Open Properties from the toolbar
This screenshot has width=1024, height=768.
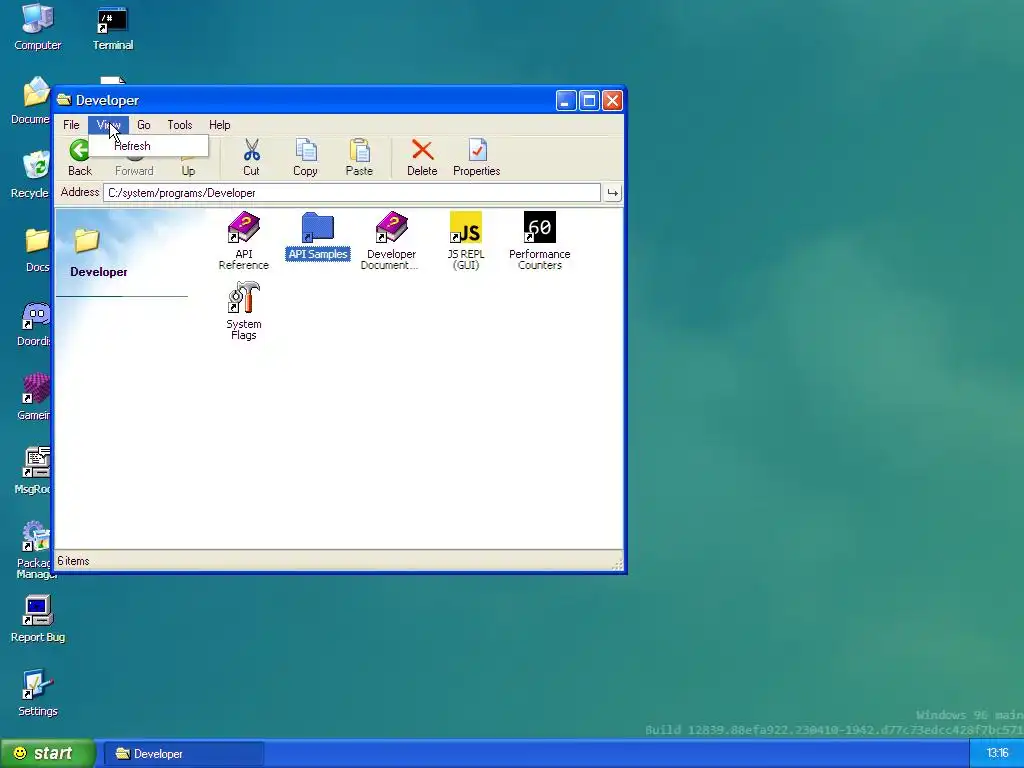coord(477,158)
